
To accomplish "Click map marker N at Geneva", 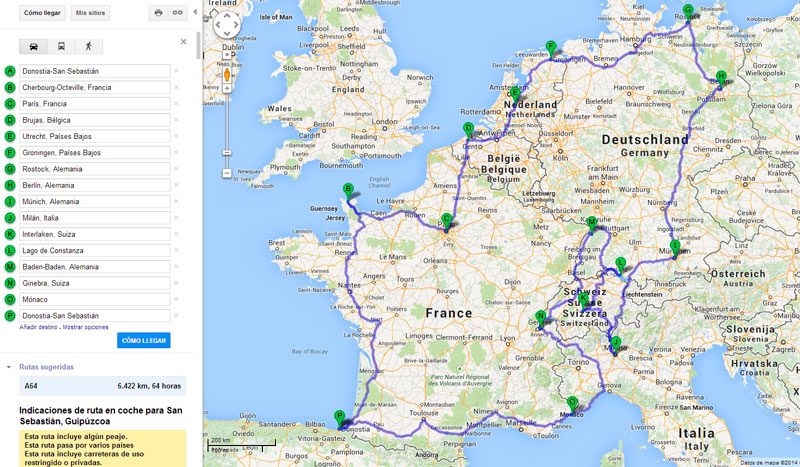I will click(541, 318).
